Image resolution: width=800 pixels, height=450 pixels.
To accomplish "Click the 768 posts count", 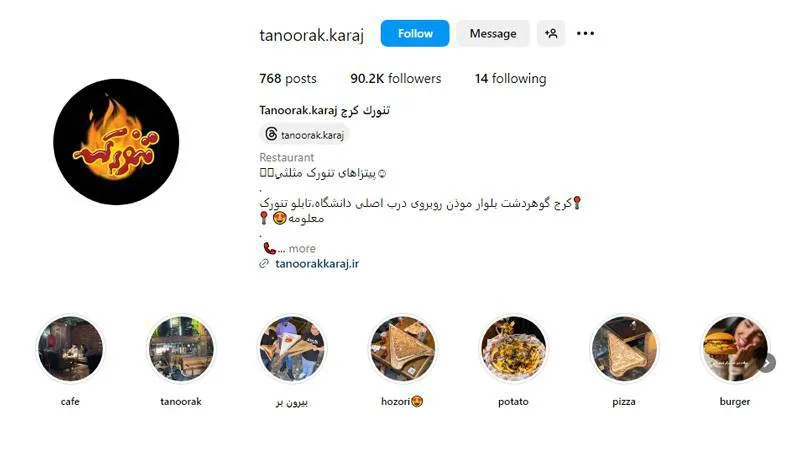I will tap(288, 79).
